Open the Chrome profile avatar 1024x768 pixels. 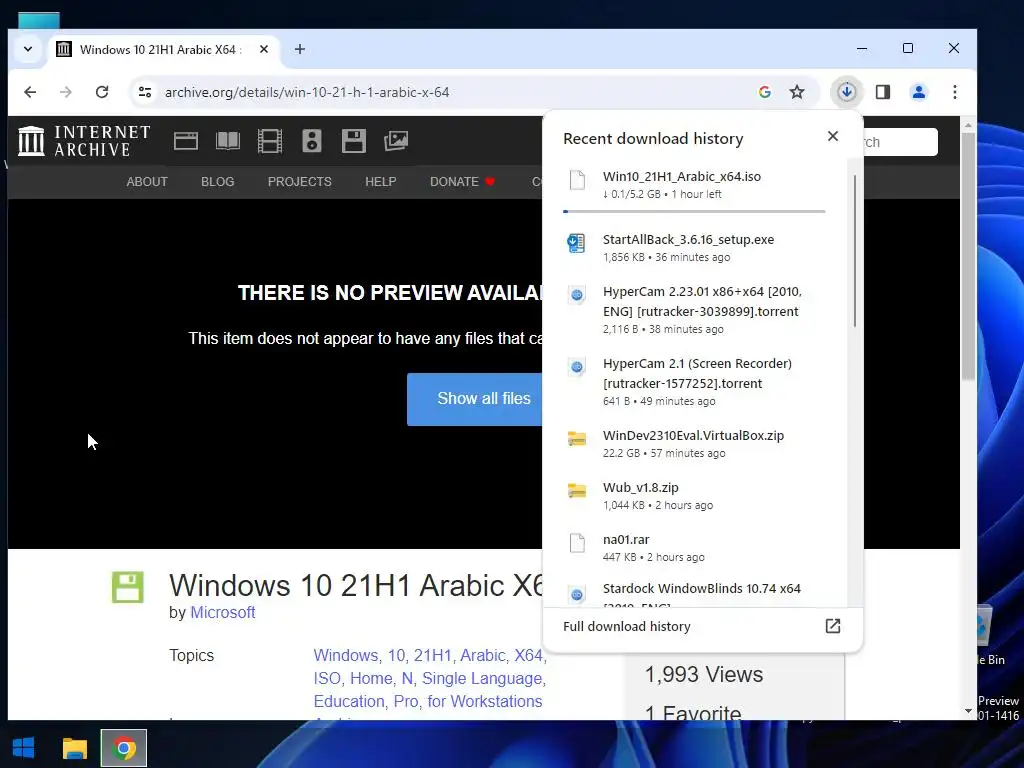(918, 92)
